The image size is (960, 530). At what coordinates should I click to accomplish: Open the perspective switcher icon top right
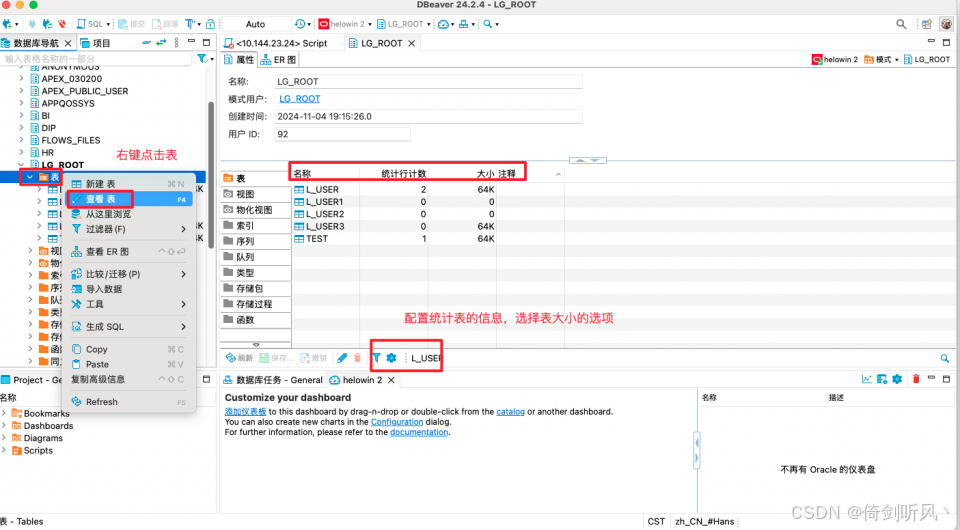coord(927,24)
